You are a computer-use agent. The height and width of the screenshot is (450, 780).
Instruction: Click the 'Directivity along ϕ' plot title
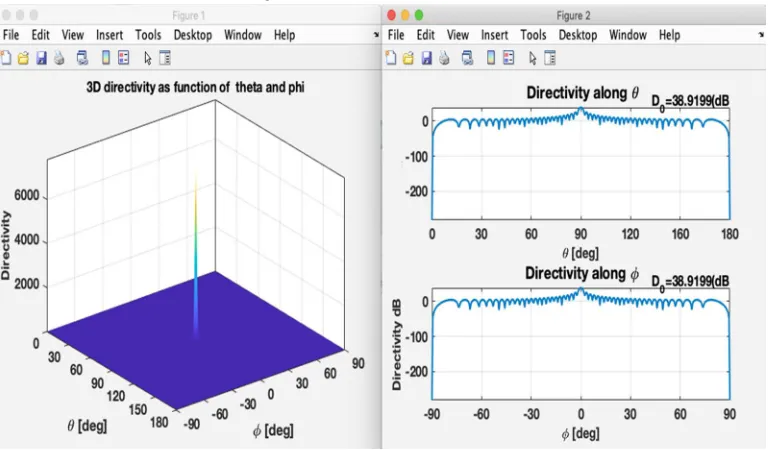pos(582,273)
